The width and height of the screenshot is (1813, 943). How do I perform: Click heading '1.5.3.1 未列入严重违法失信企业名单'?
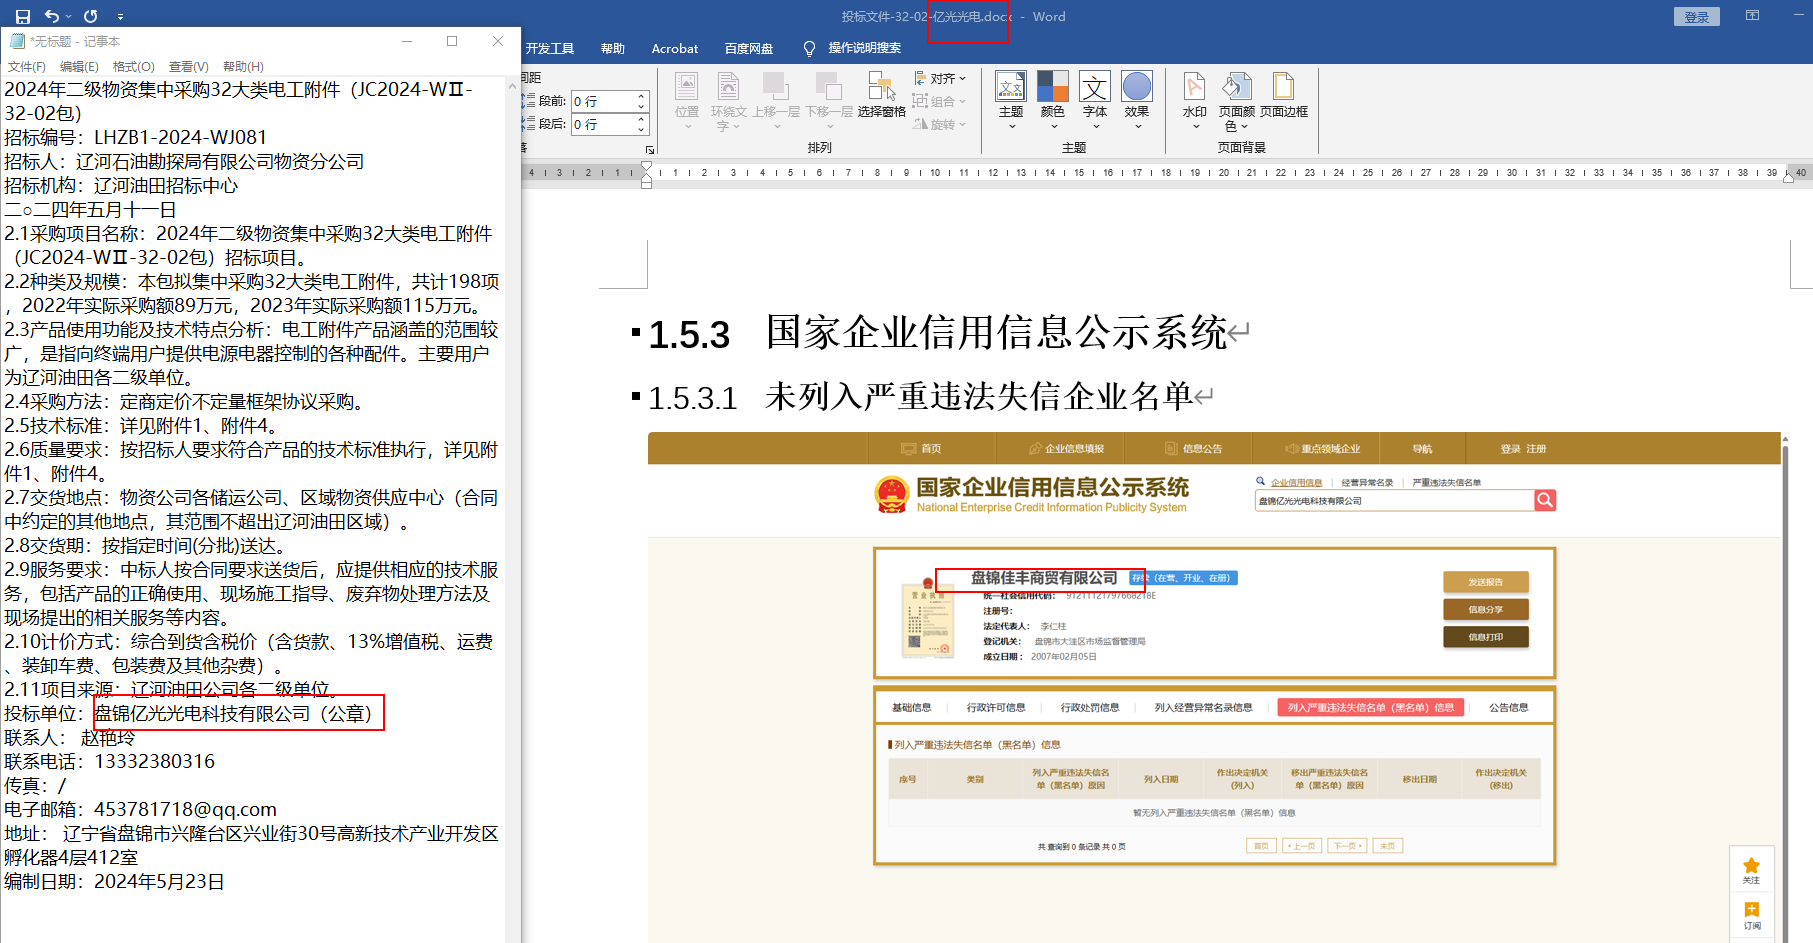click(x=920, y=397)
